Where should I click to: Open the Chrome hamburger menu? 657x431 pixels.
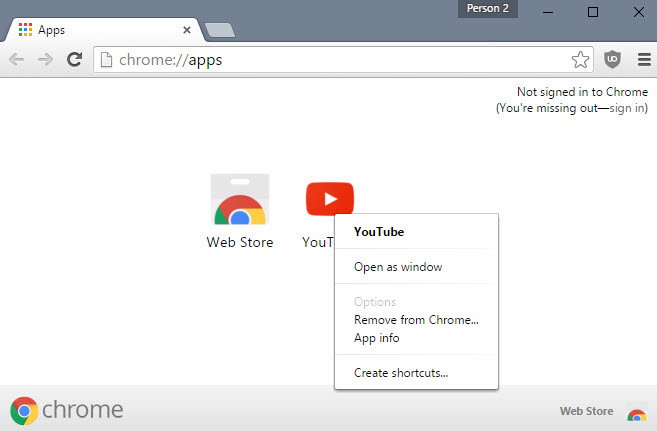644,59
